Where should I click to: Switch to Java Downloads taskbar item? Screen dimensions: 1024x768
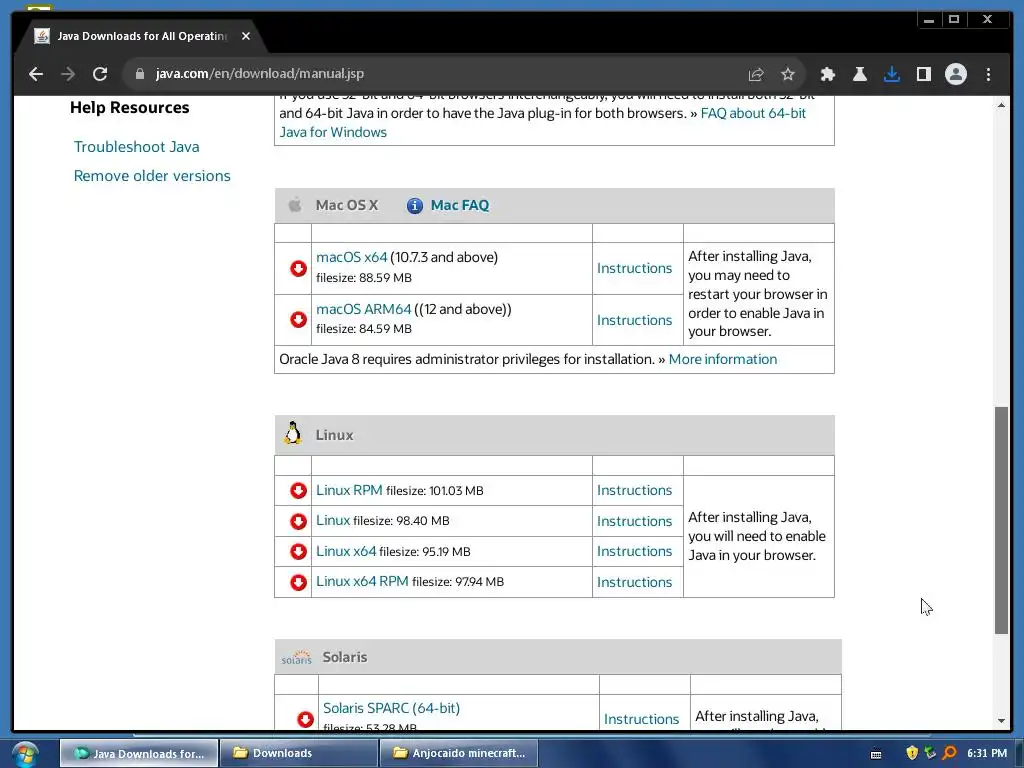pos(139,753)
